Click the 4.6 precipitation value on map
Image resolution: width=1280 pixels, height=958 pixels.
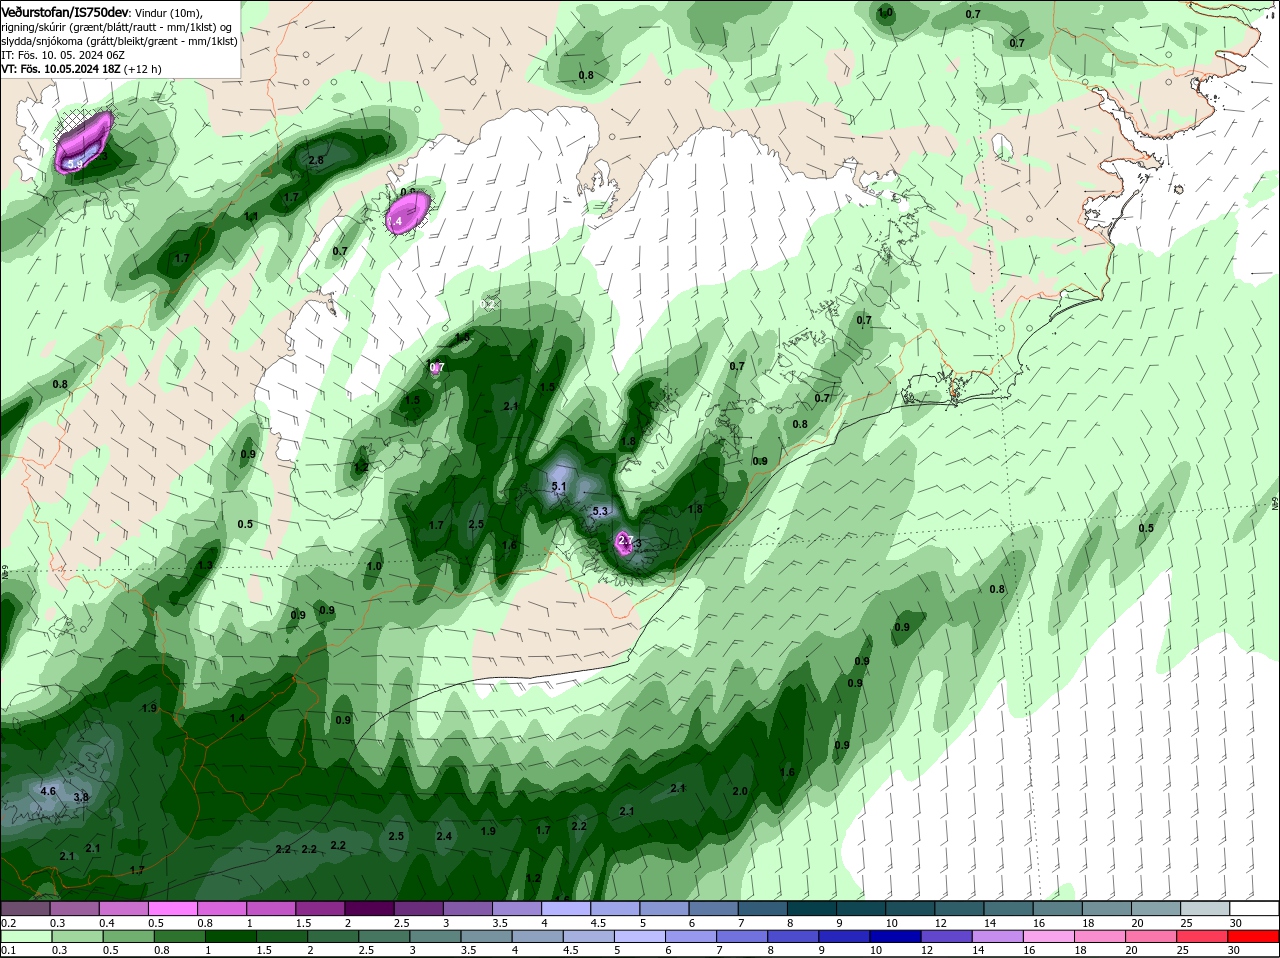click(x=47, y=791)
